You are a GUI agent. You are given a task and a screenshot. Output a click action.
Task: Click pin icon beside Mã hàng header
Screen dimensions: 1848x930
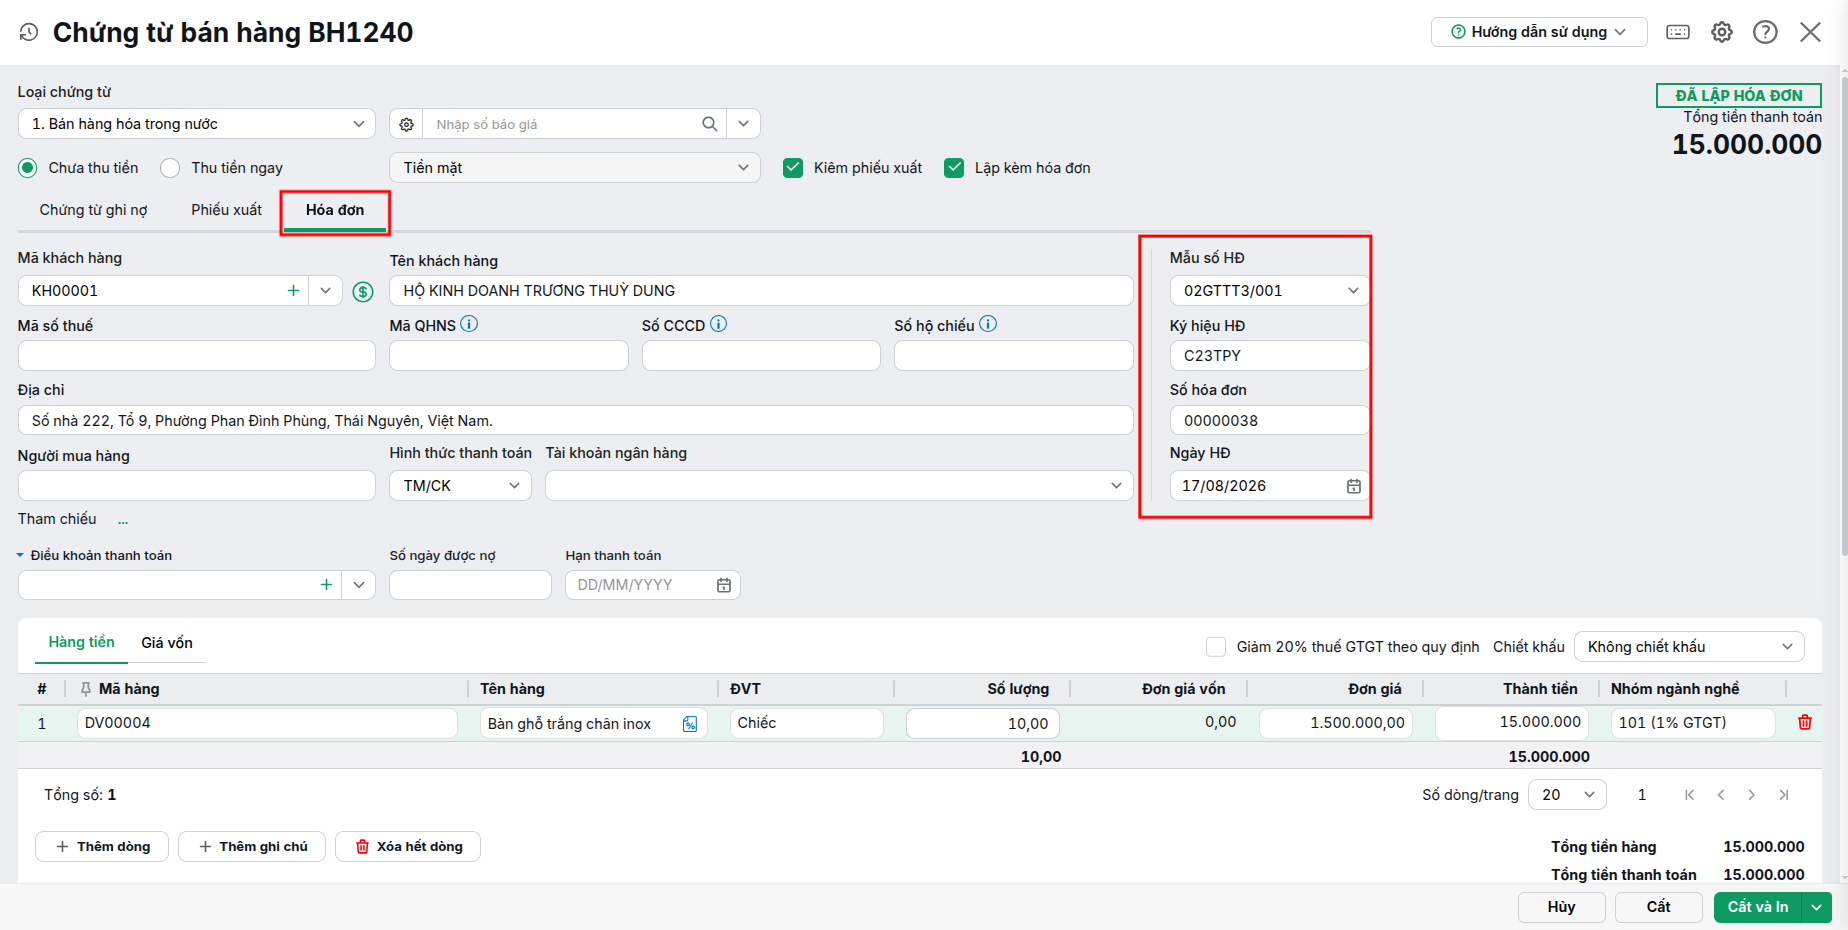pos(86,689)
